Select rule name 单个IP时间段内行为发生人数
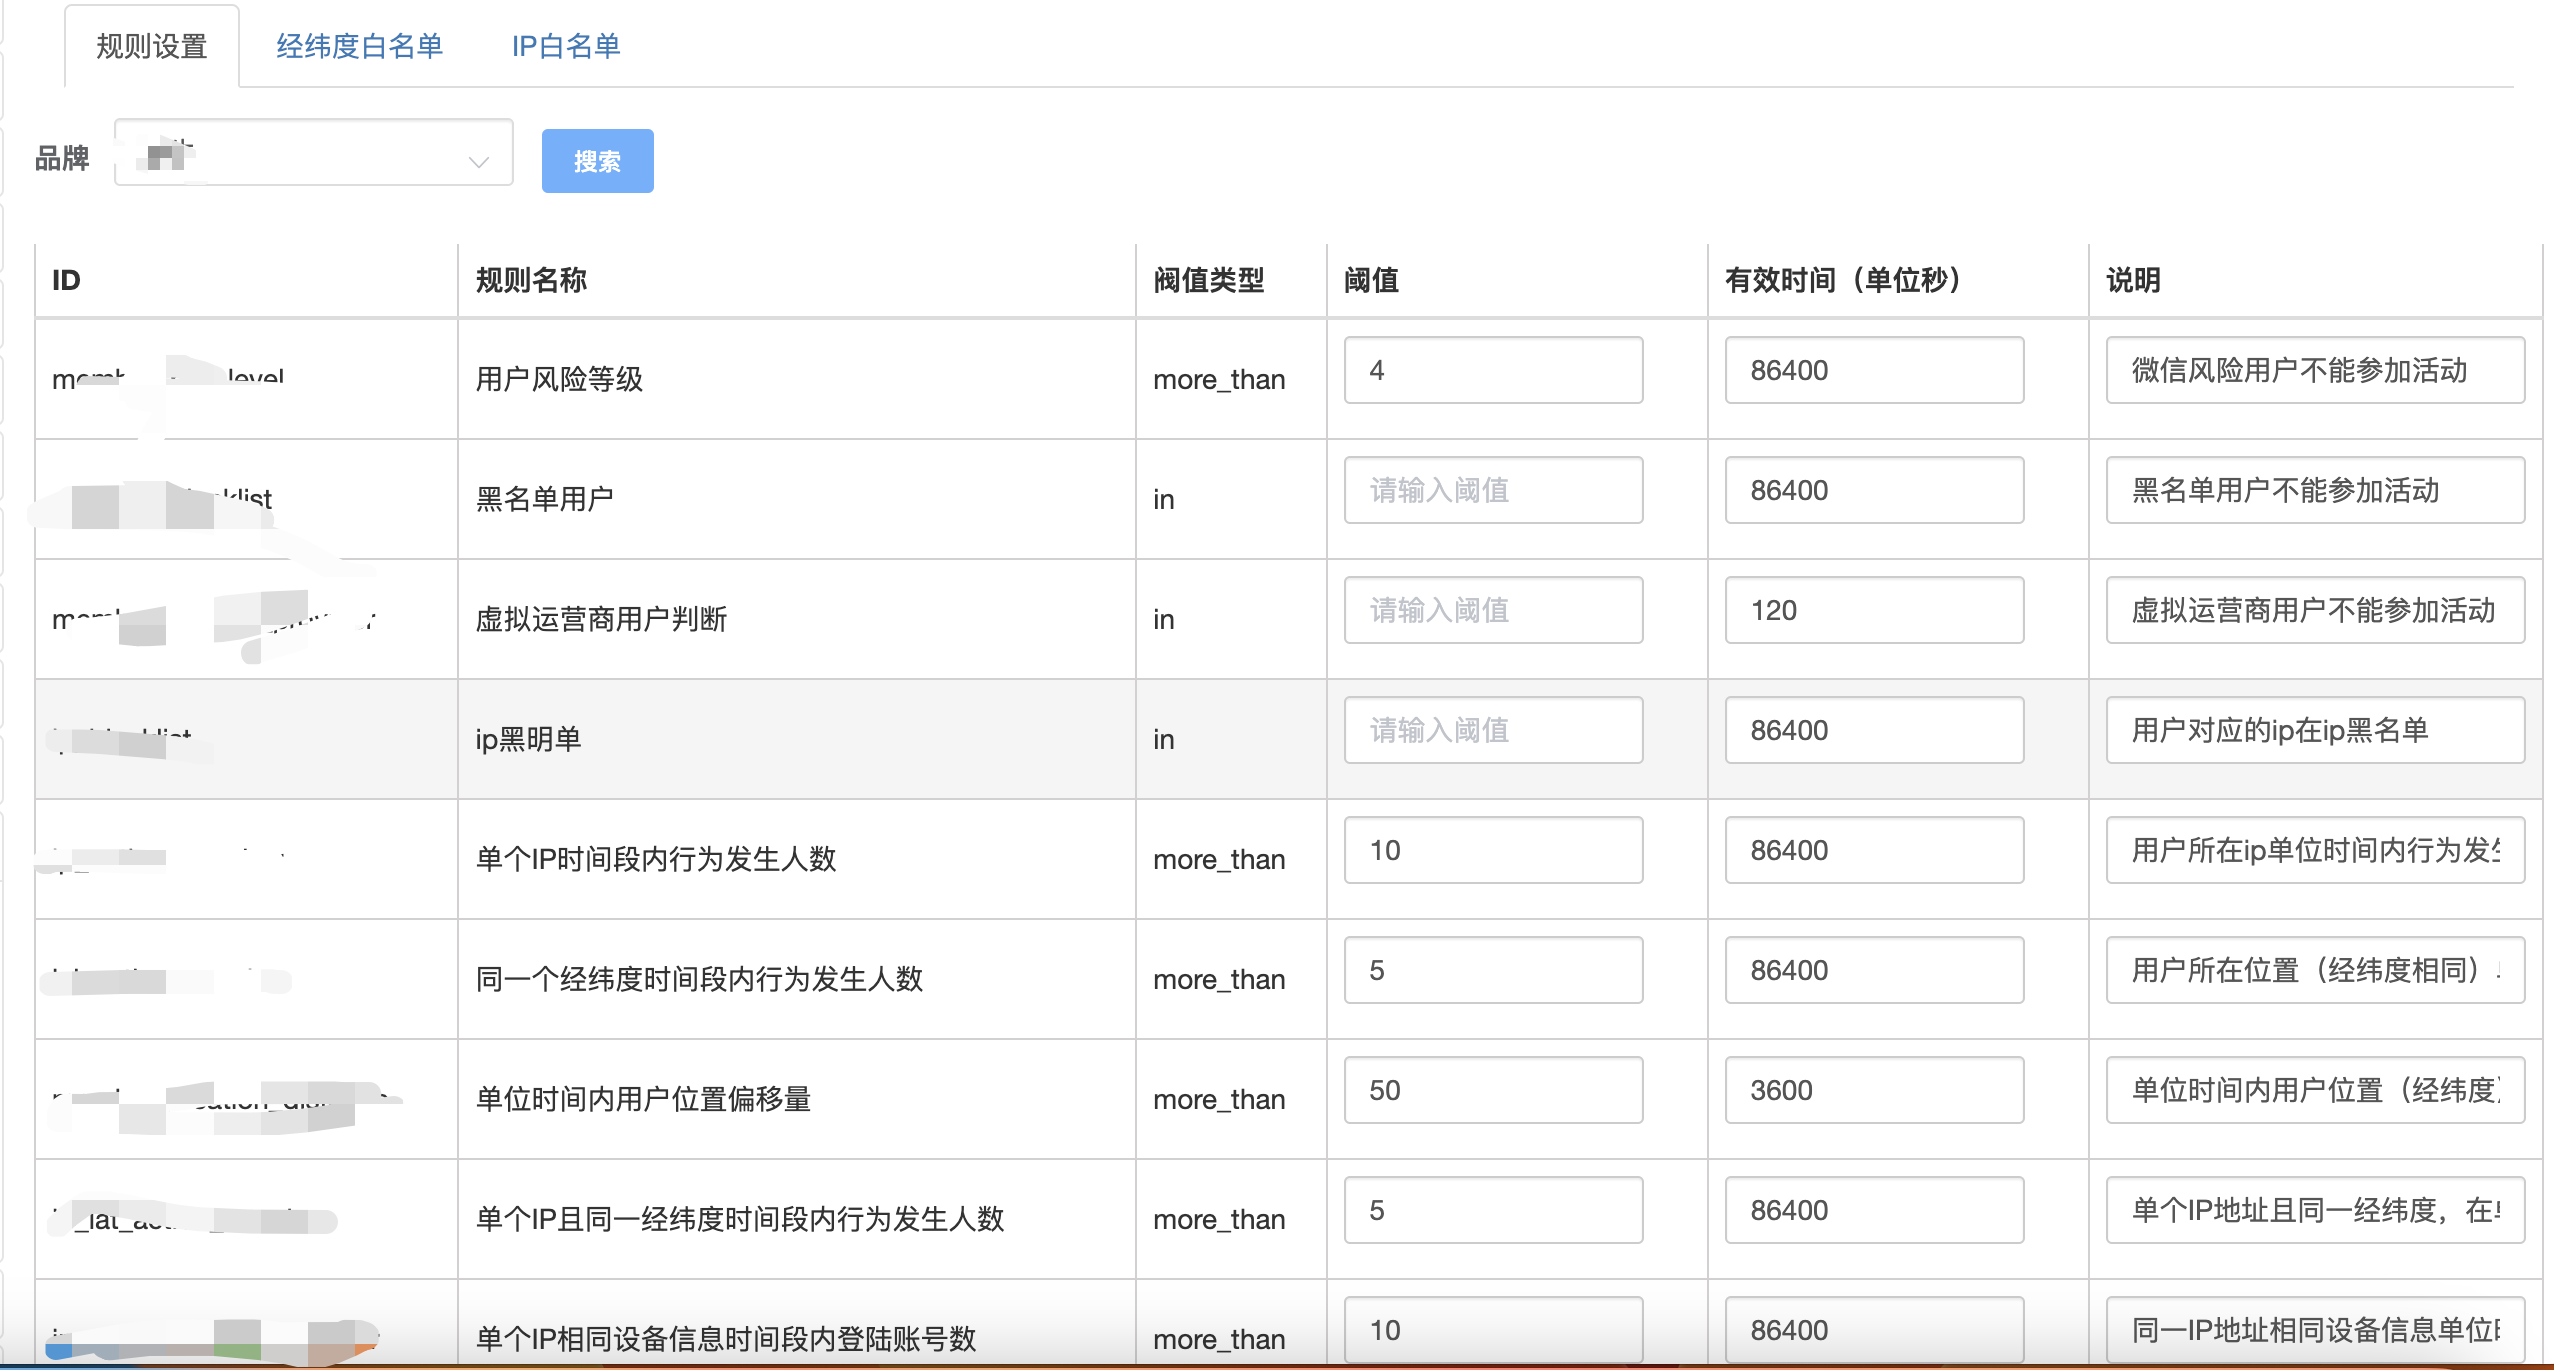 coord(656,859)
